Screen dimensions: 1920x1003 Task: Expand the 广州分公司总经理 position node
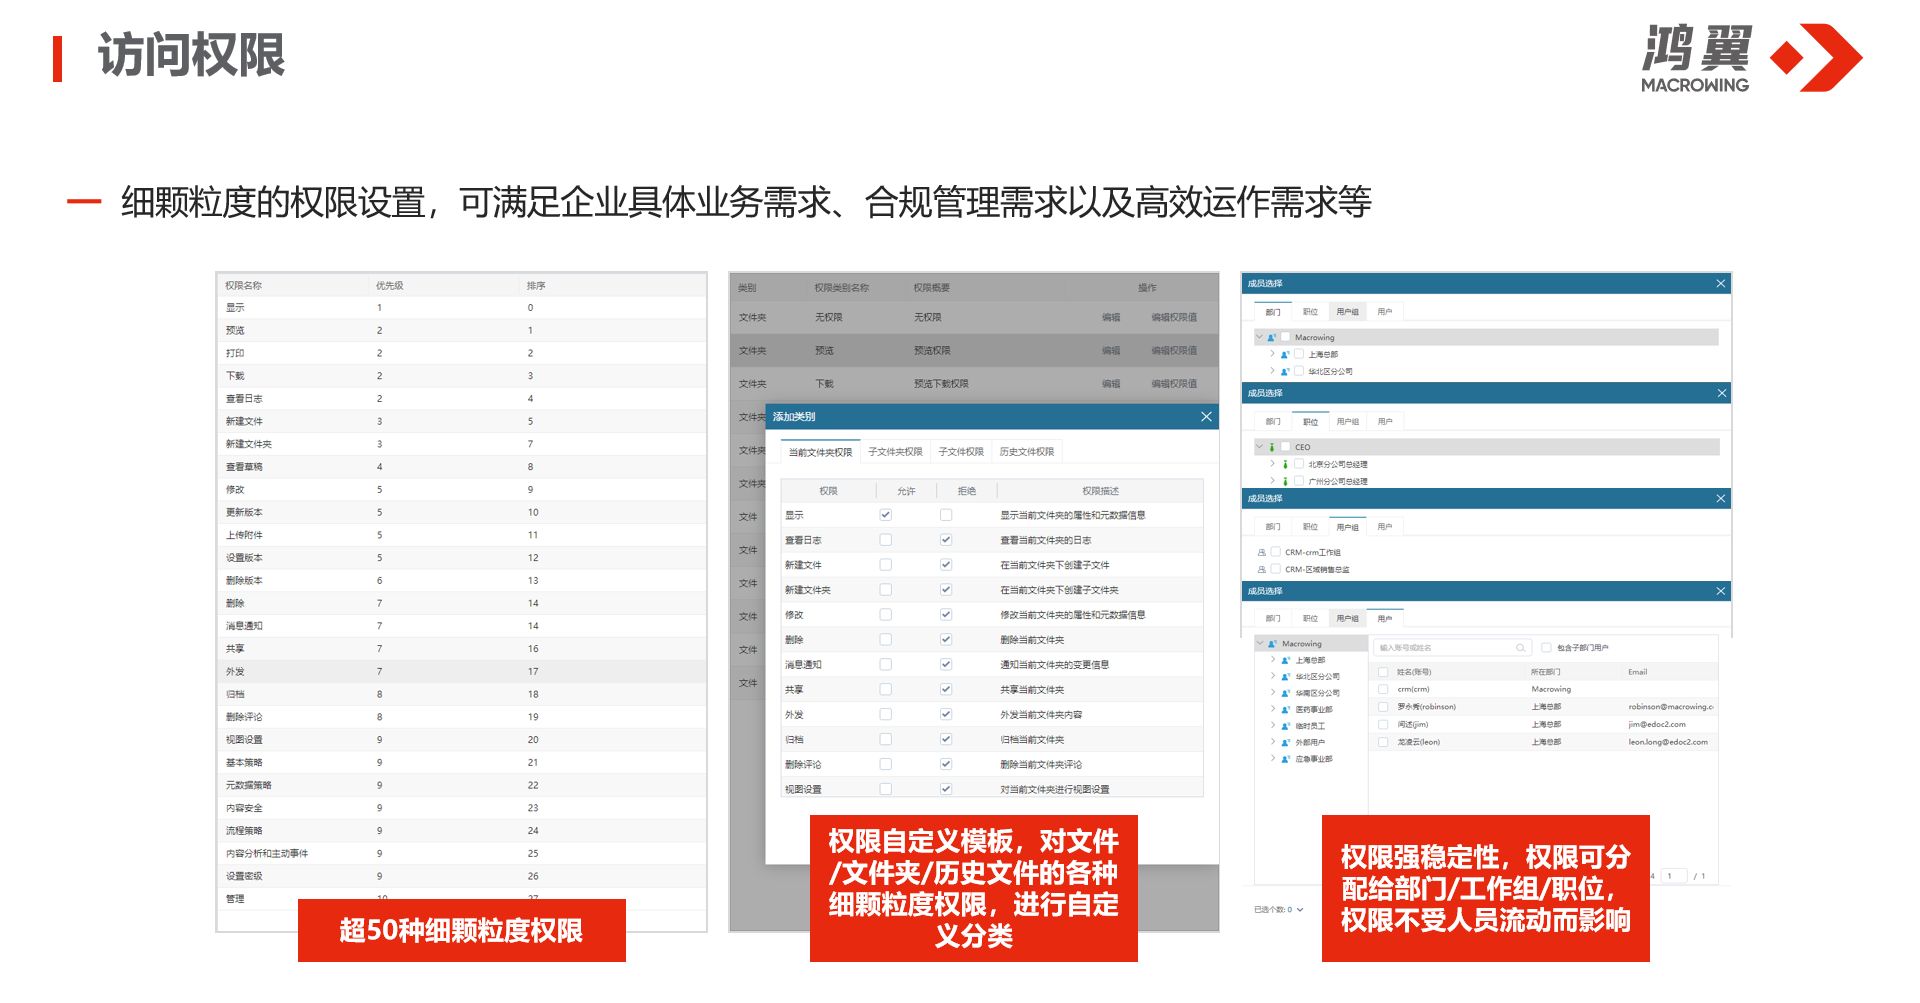(x=1272, y=481)
